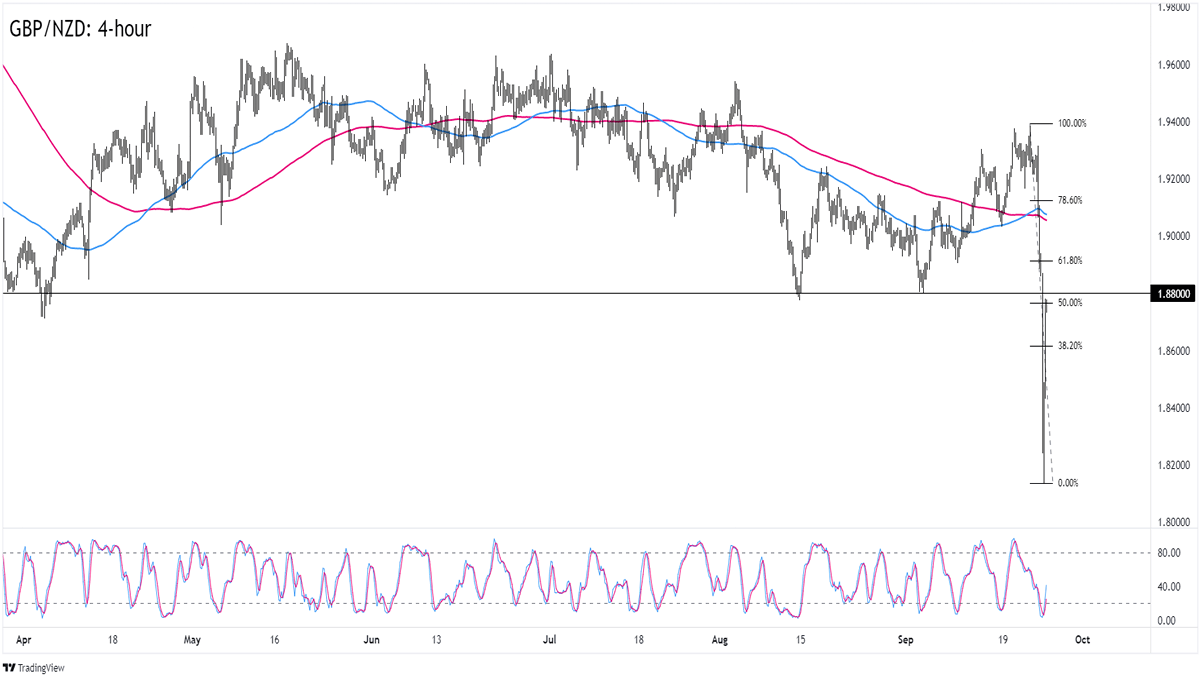Click the 0.00 stochastic axis value
The height and width of the screenshot is (675, 1200).
point(1166,620)
